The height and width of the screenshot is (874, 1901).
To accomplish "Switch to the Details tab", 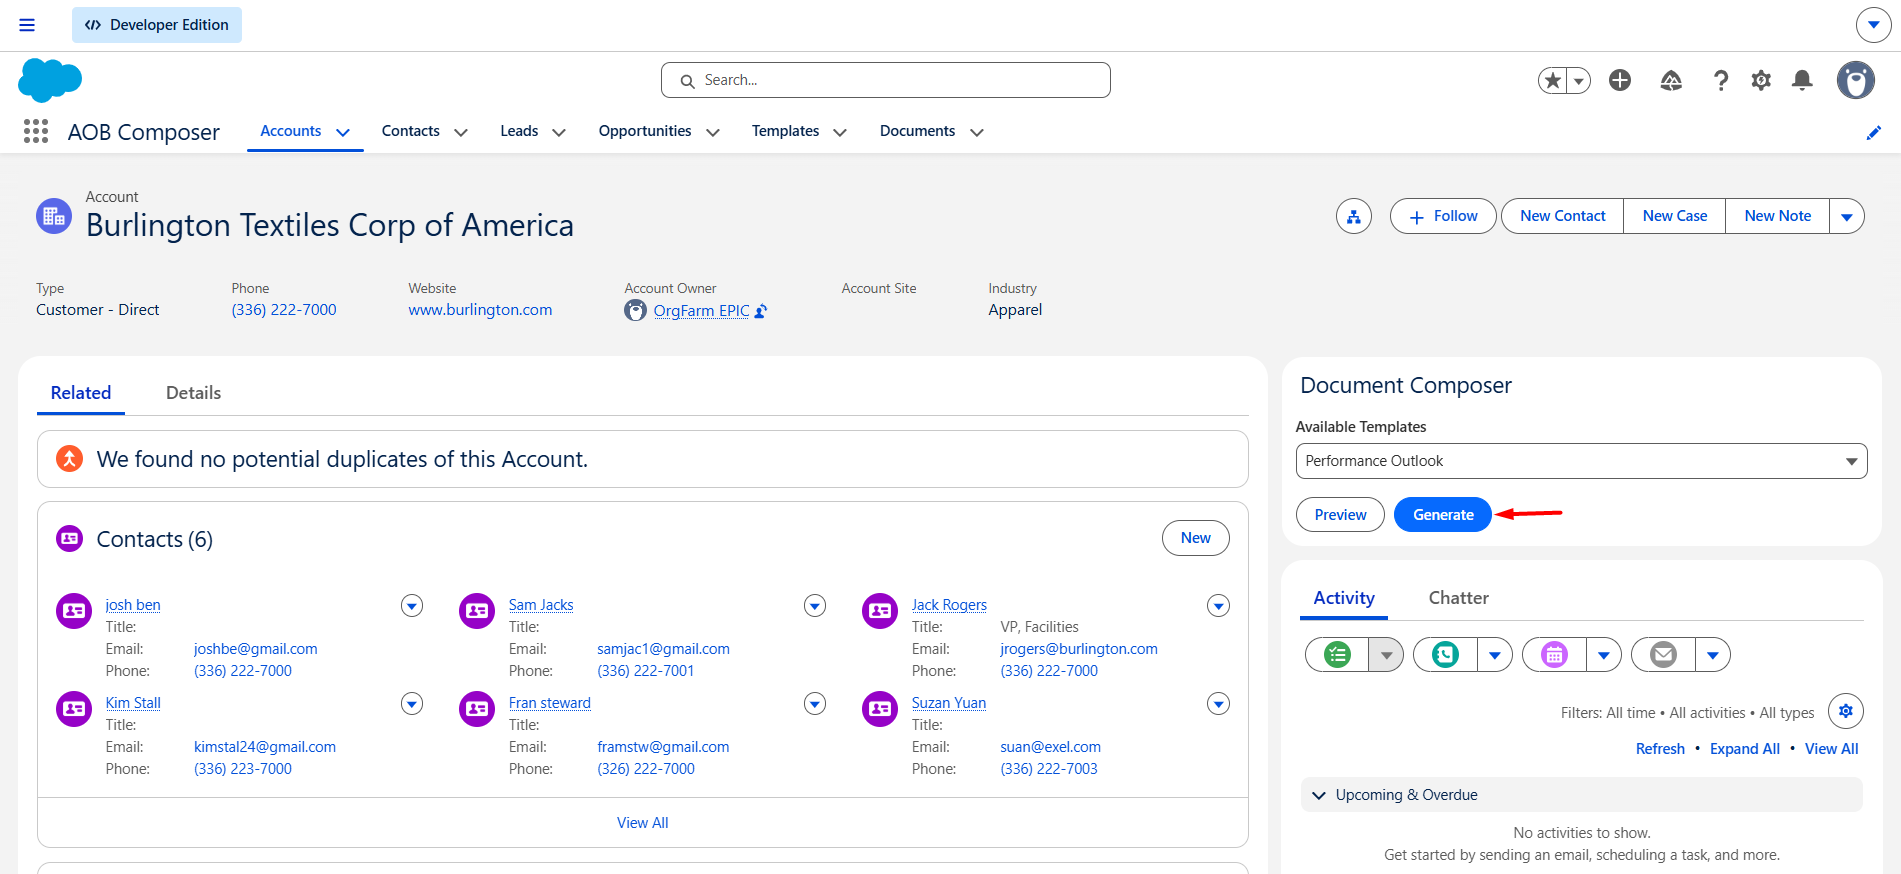I will point(193,393).
